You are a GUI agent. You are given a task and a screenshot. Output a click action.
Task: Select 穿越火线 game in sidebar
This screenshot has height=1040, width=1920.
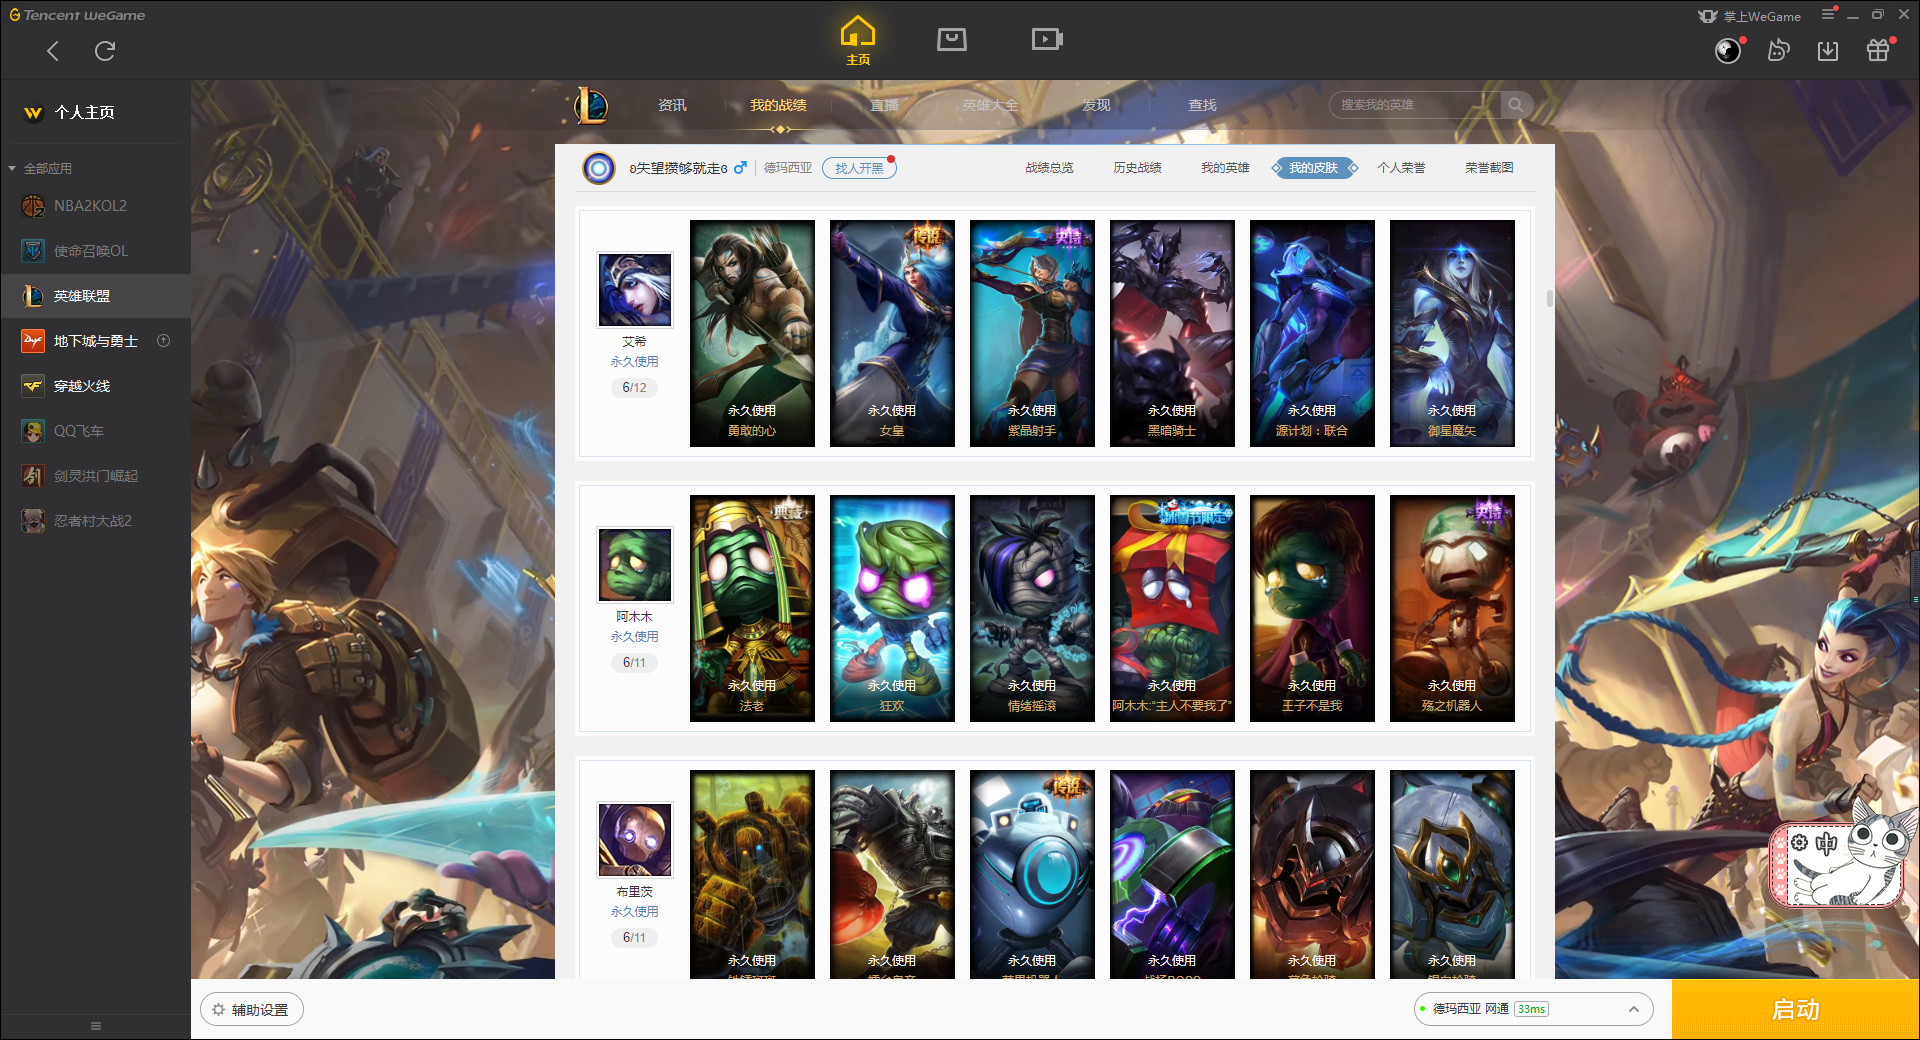[x=95, y=386]
